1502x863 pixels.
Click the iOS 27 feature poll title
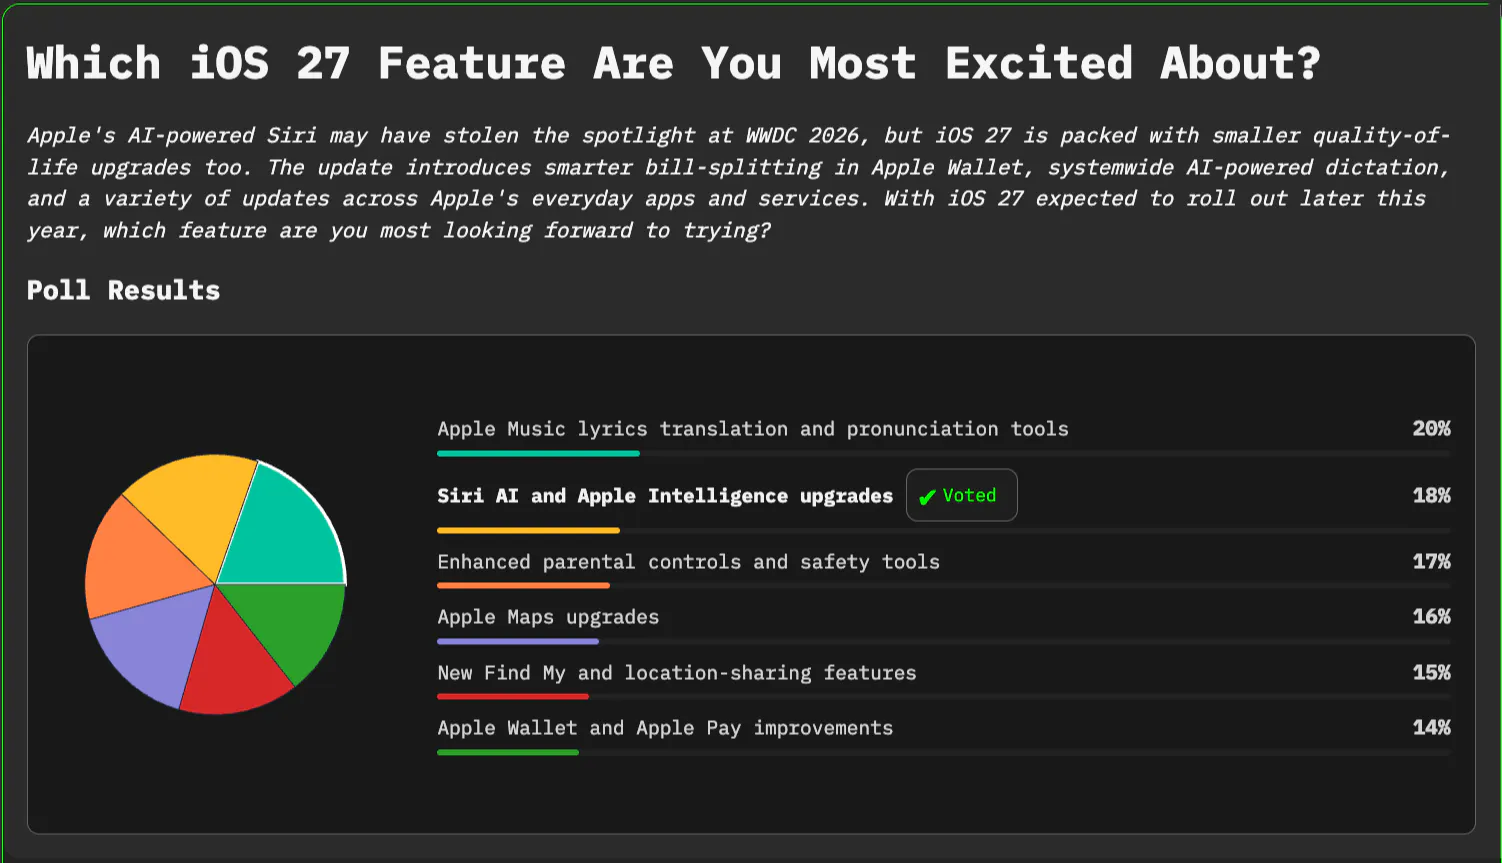click(x=673, y=63)
